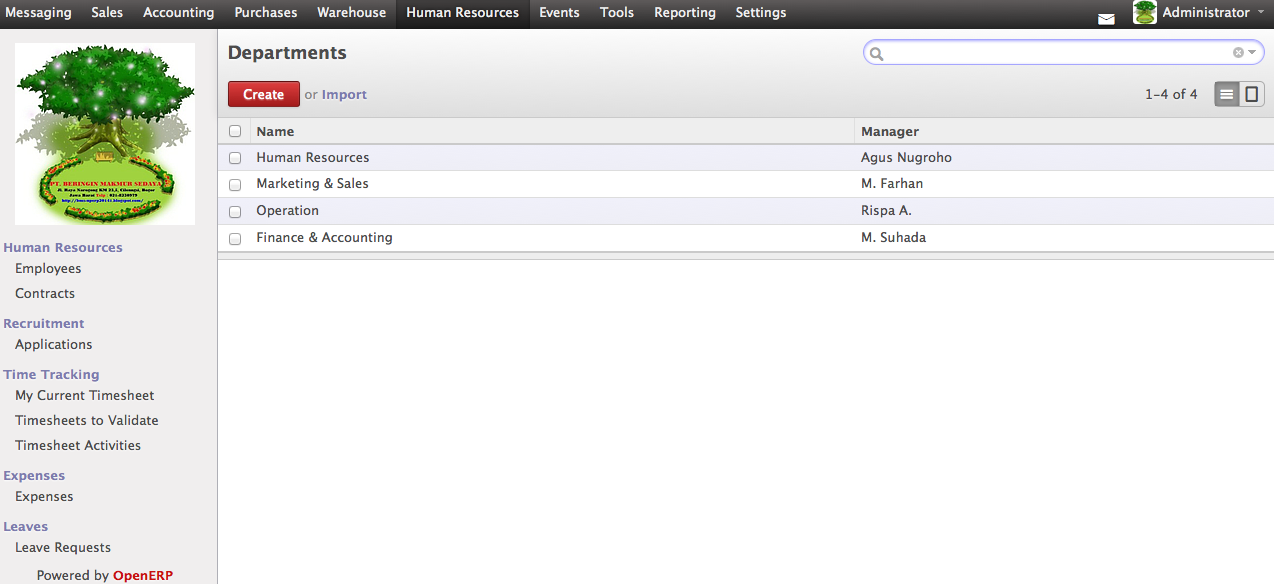1274x584 pixels.
Task: Open the Messaging menu
Action: pos(39,13)
